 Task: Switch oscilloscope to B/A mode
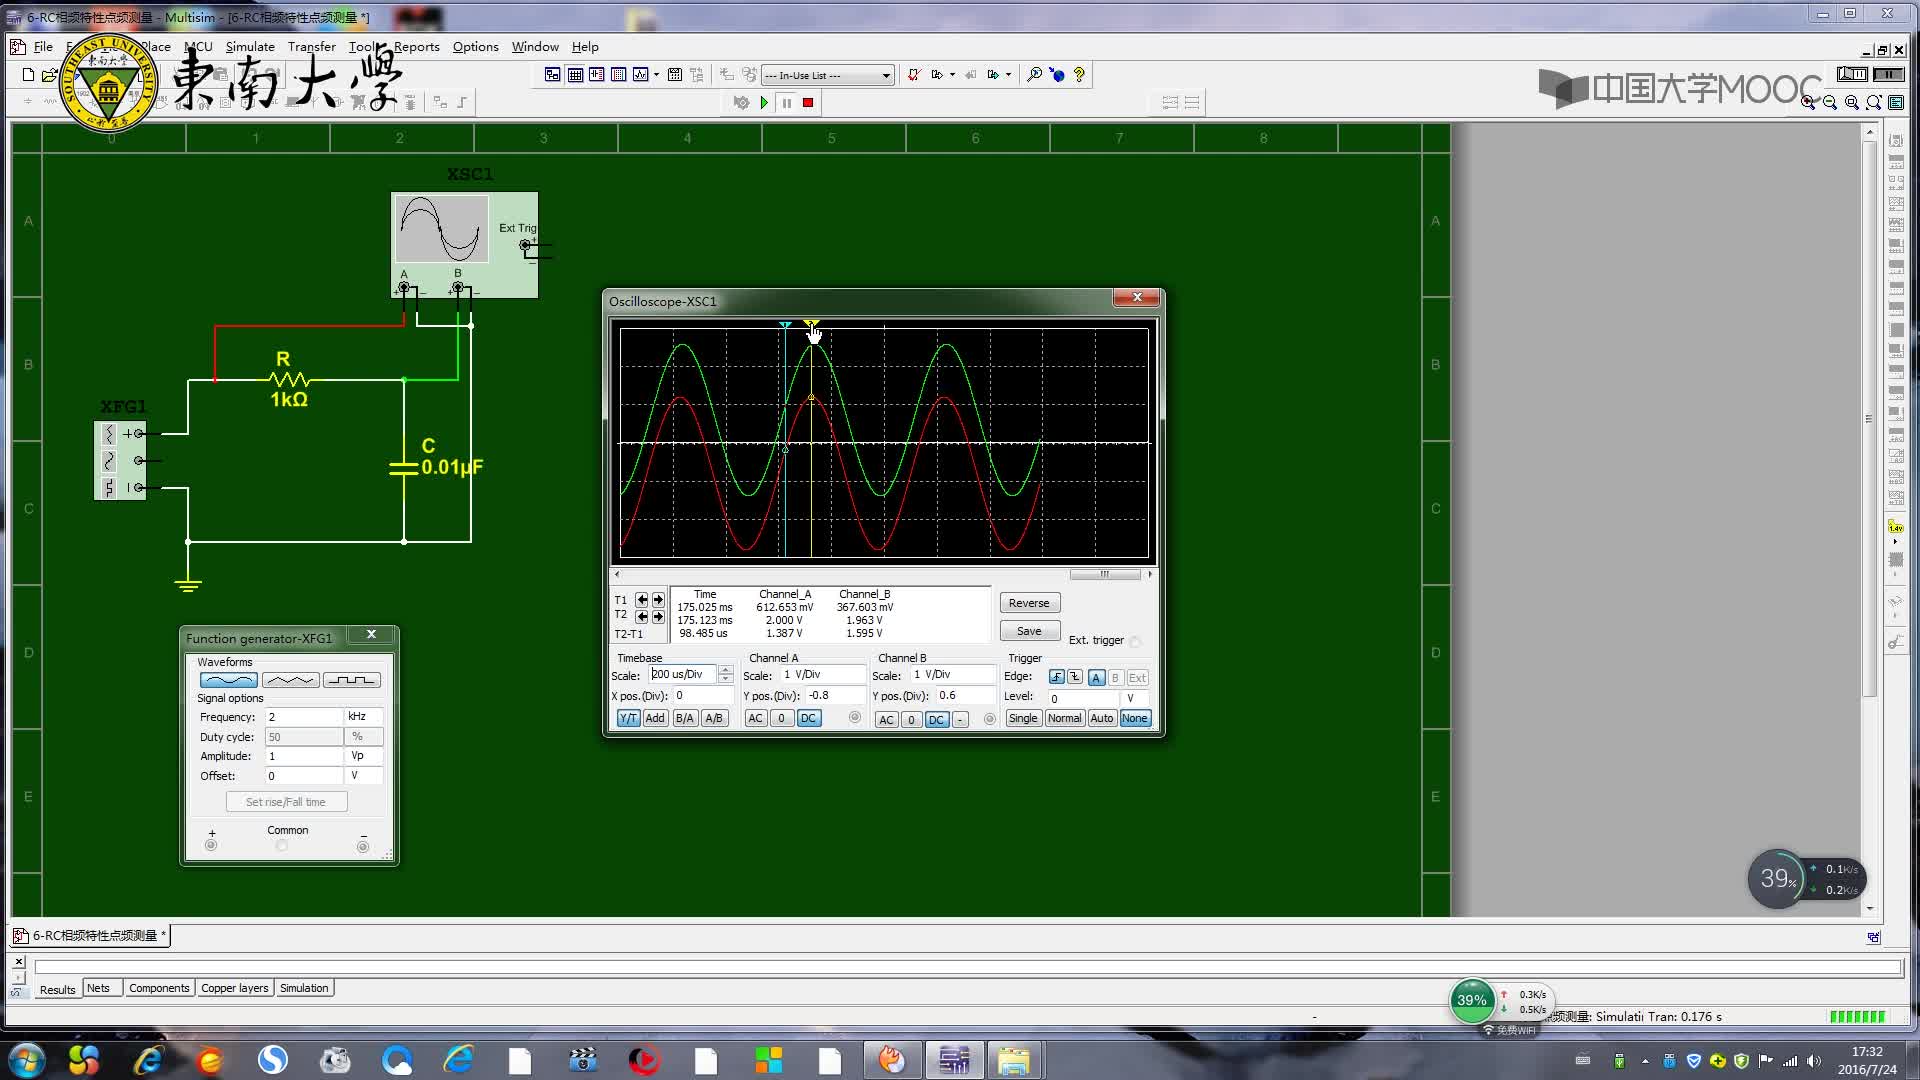[684, 718]
